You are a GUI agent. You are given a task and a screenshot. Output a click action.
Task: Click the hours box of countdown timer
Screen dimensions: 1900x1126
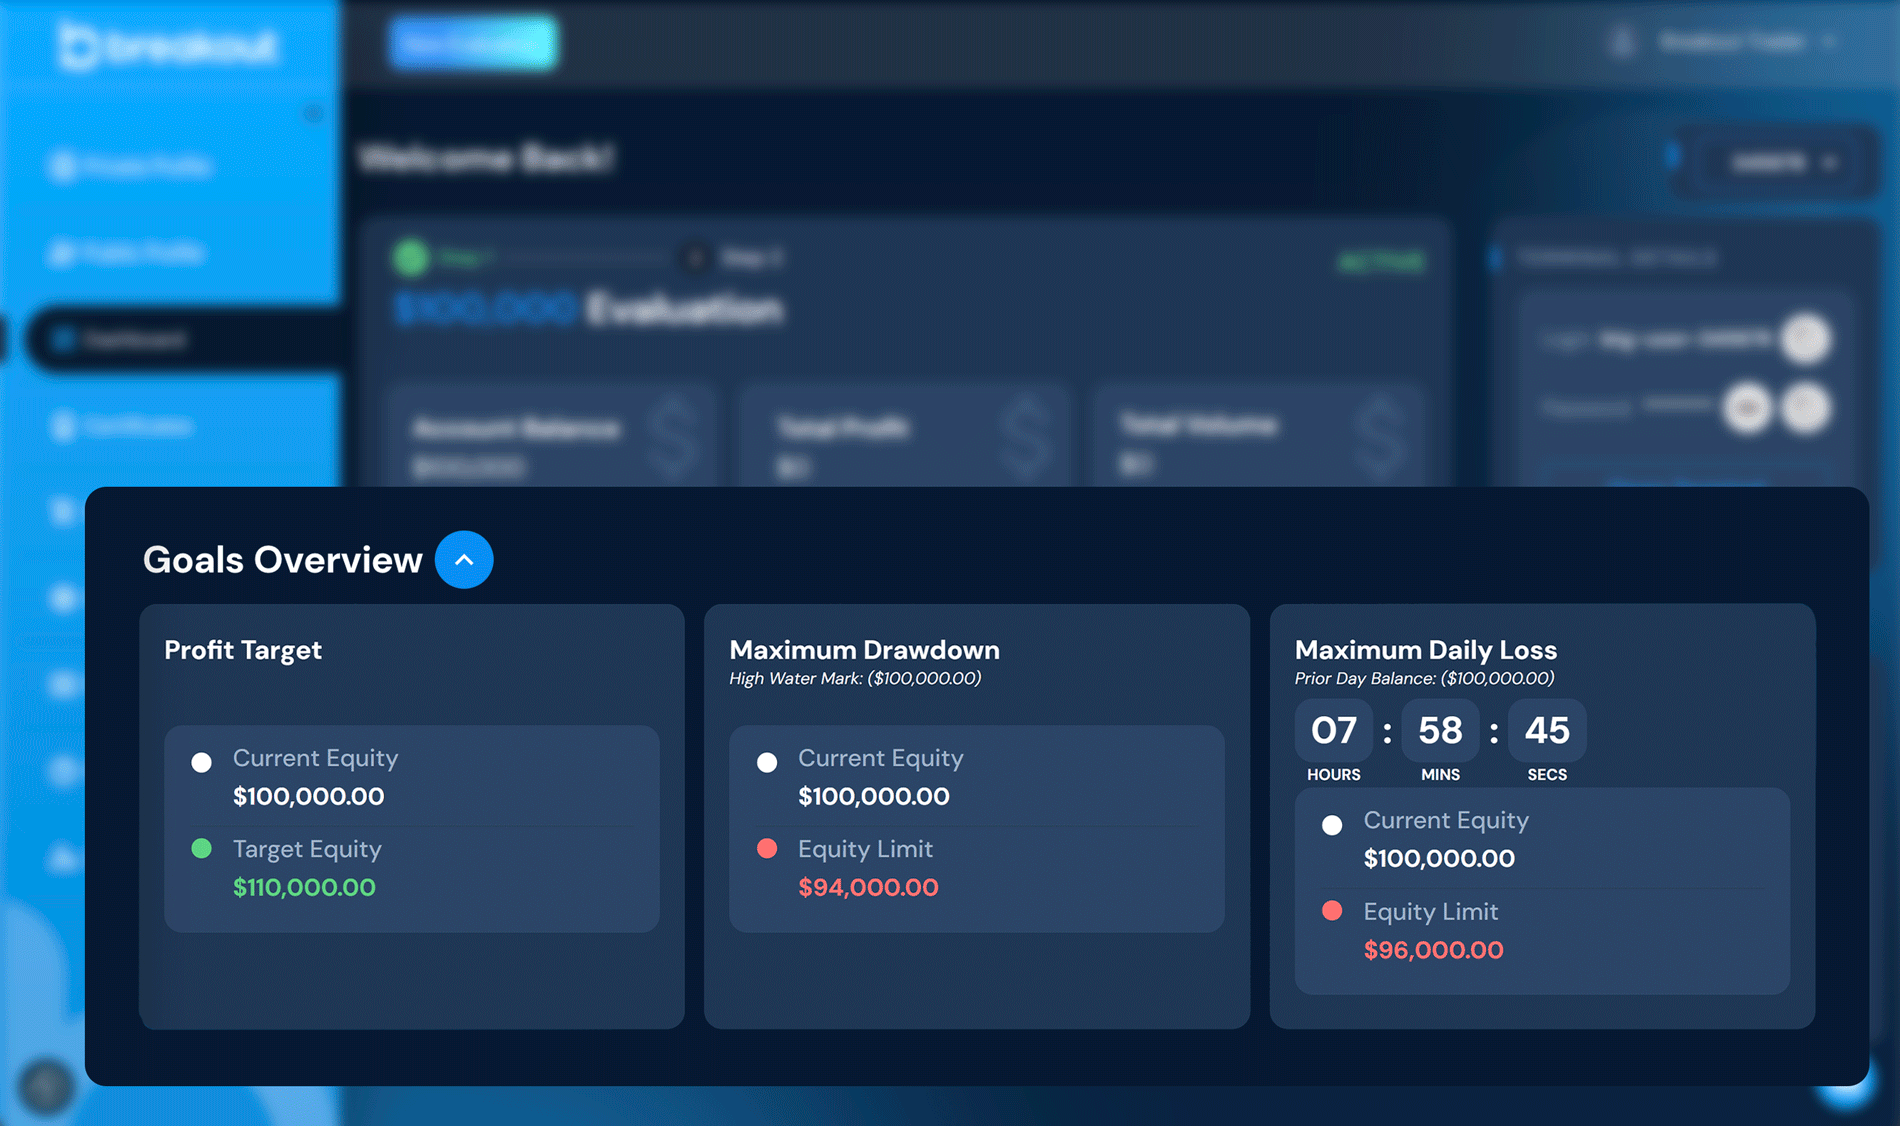[1333, 731]
